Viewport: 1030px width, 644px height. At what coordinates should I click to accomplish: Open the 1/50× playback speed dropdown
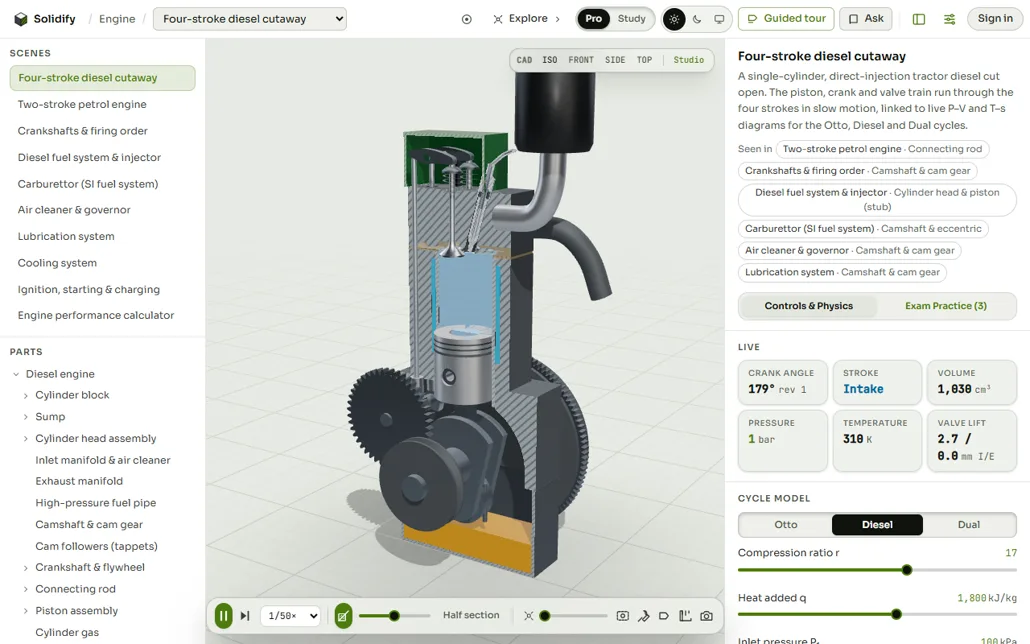click(x=290, y=616)
